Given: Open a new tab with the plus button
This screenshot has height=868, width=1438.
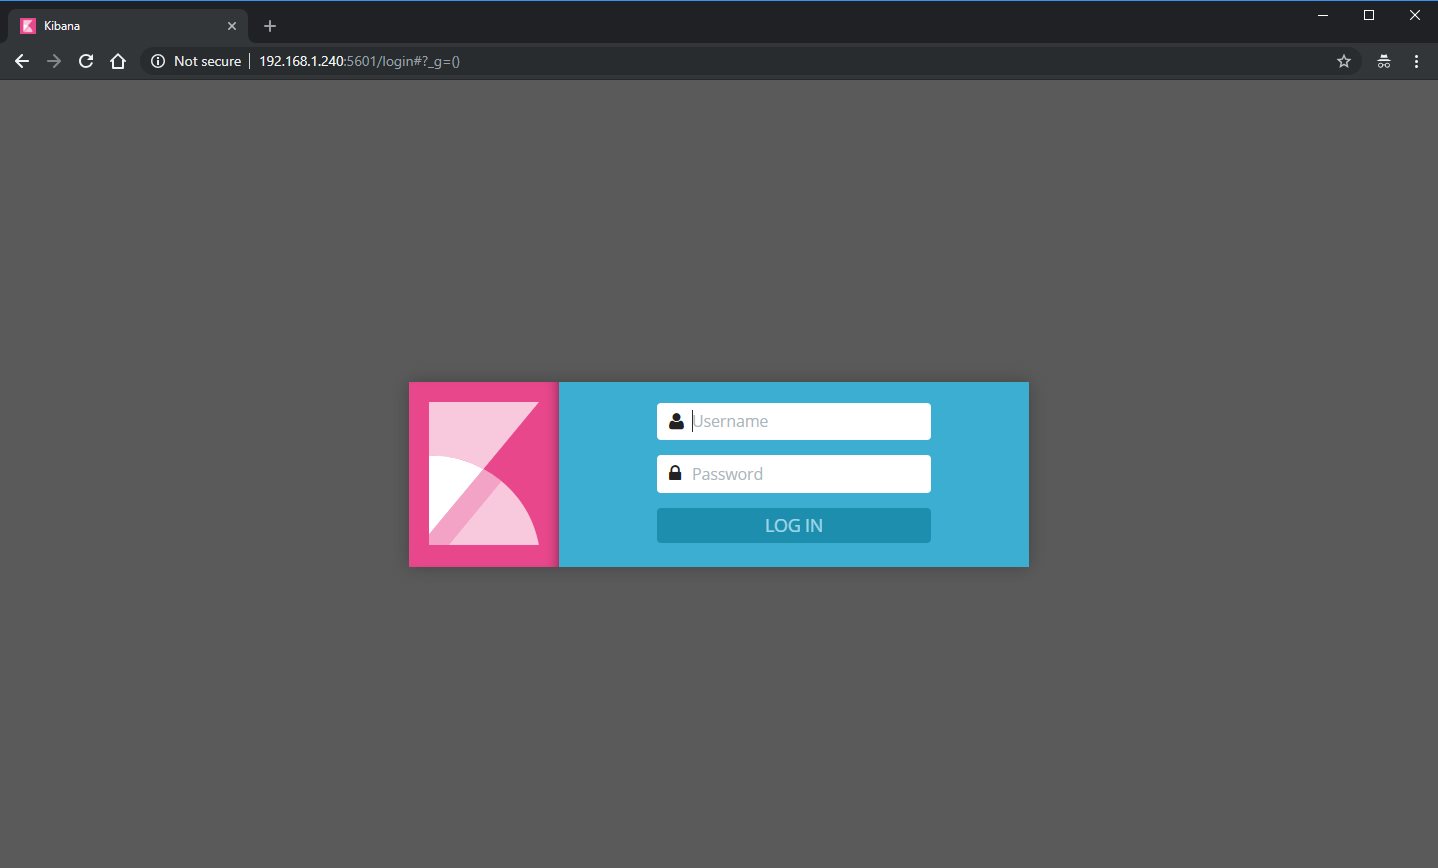Looking at the screenshot, I should click(270, 26).
